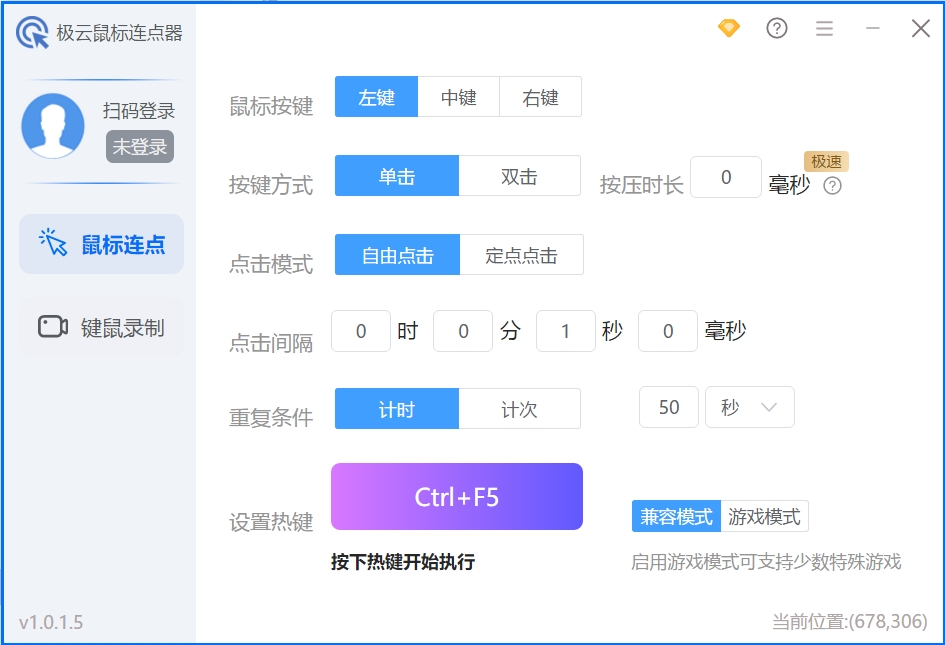Focus the interval milliseconds field
The width and height of the screenshot is (945, 645).
coord(668,331)
